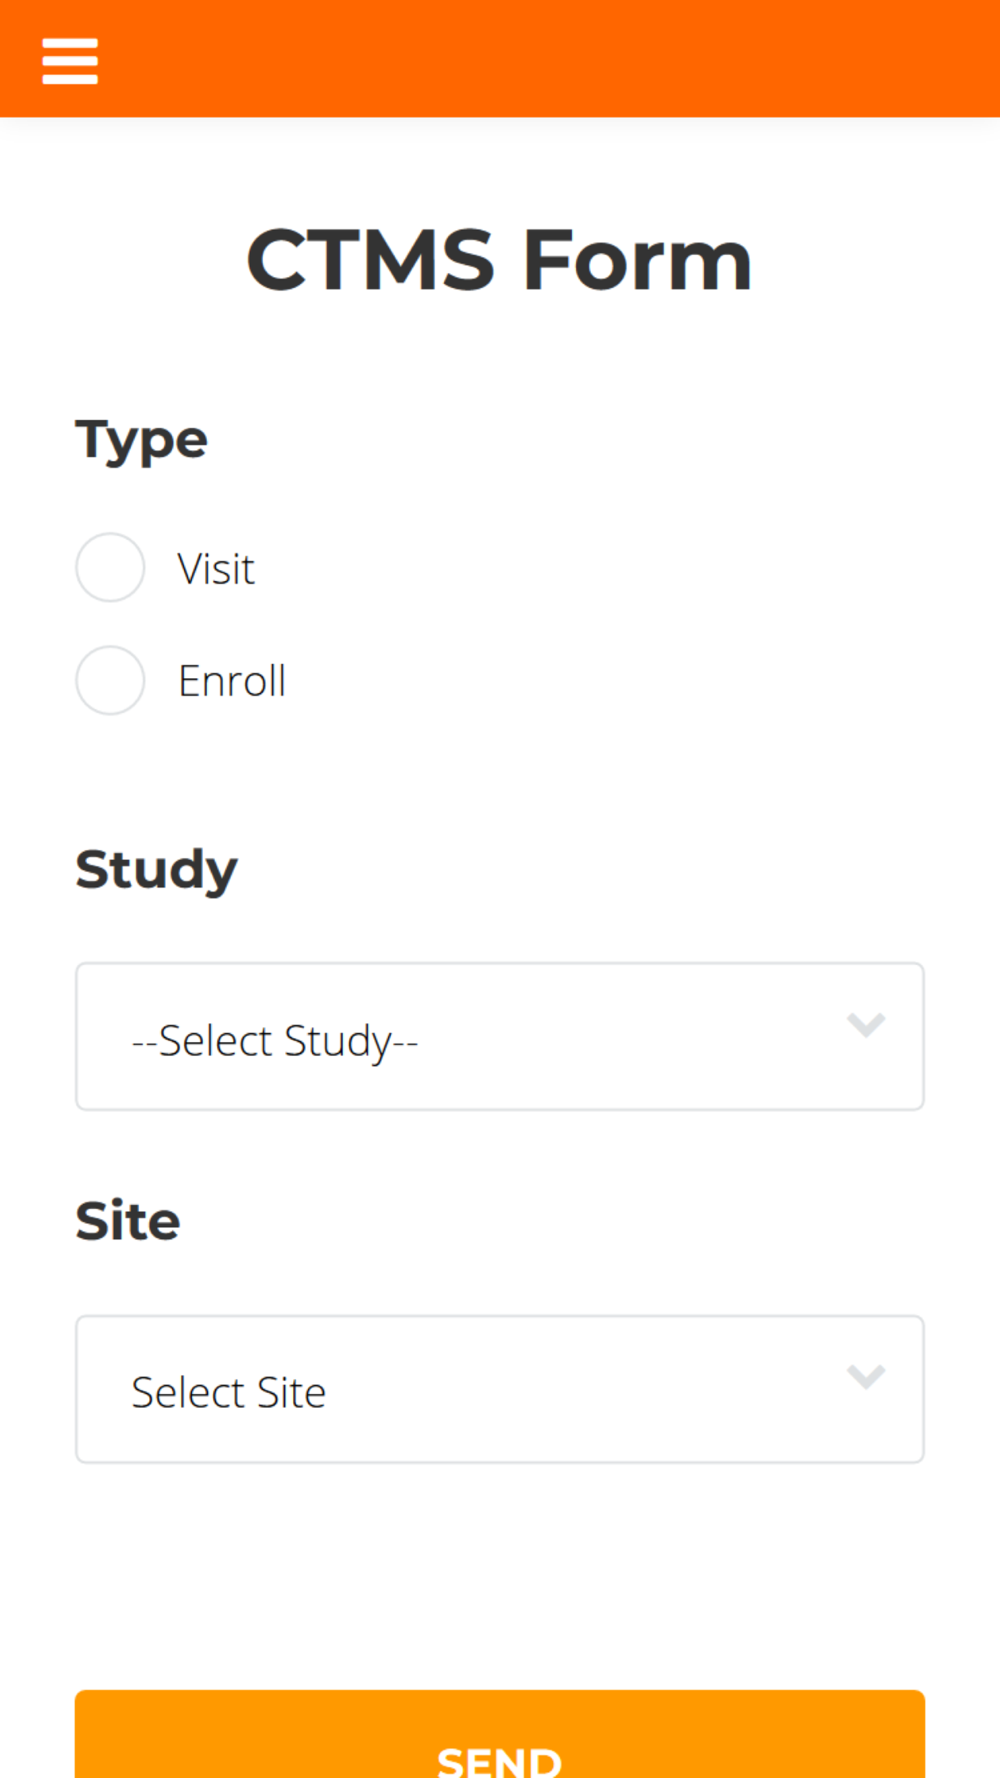Click the '--Select Study--' placeholder text
This screenshot has height=1778, width=1000.
(275, 1041)
